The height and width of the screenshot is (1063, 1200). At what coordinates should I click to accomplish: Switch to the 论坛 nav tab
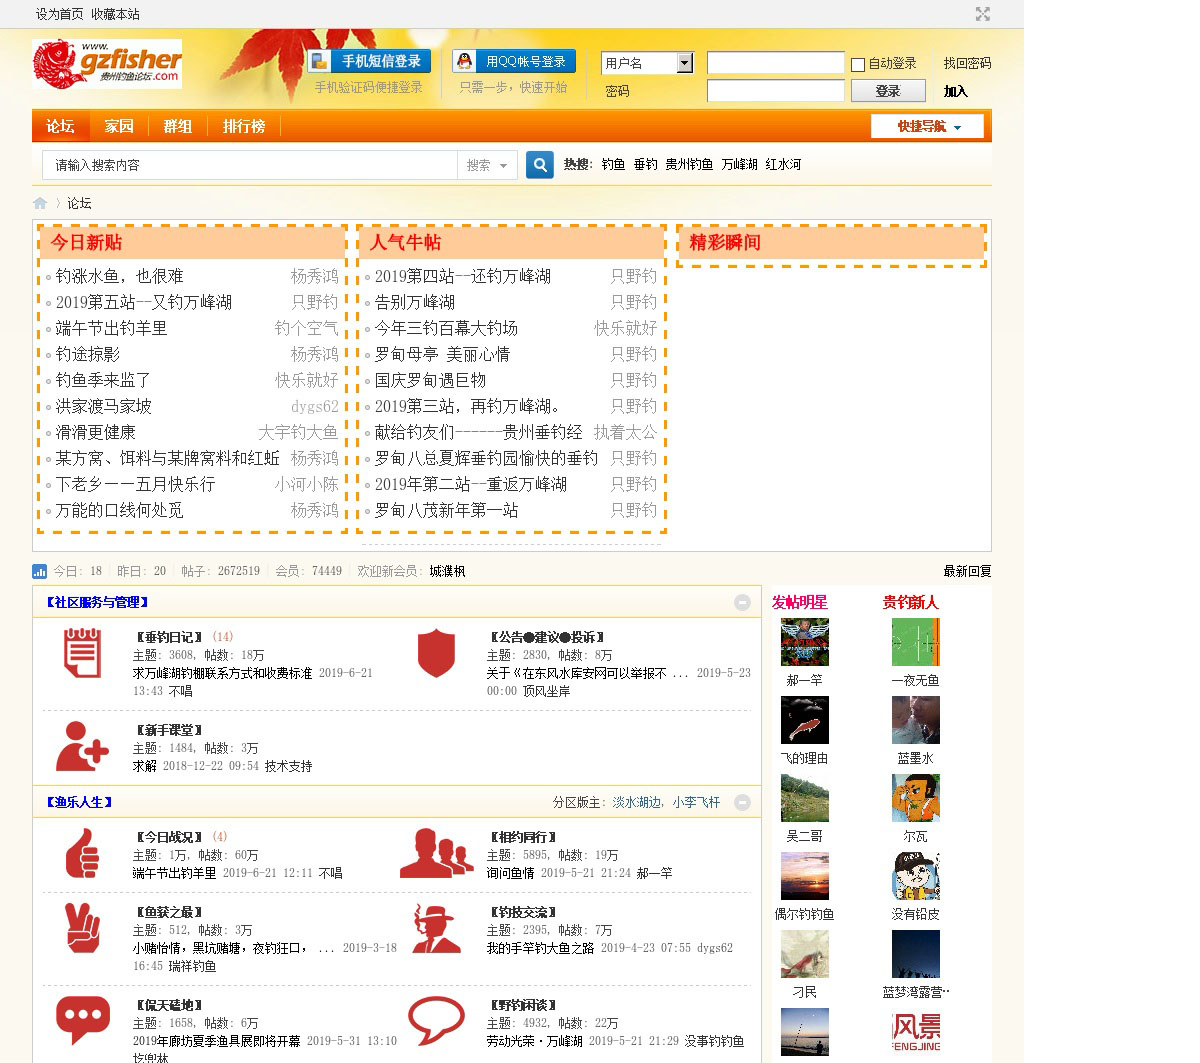(60, 126)
